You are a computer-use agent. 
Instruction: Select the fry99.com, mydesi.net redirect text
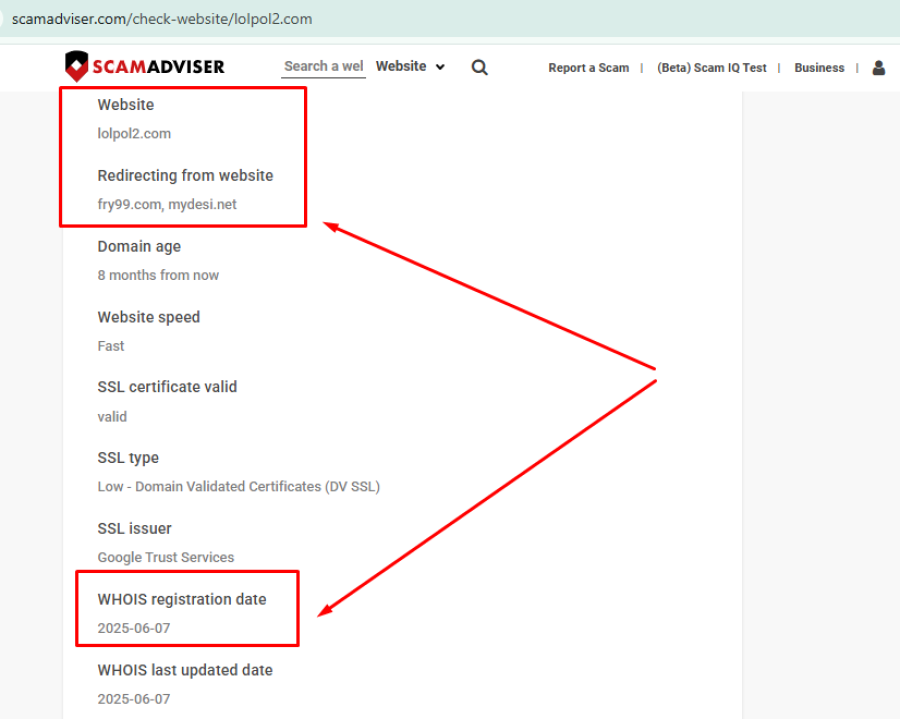click(x=167, y=204)
